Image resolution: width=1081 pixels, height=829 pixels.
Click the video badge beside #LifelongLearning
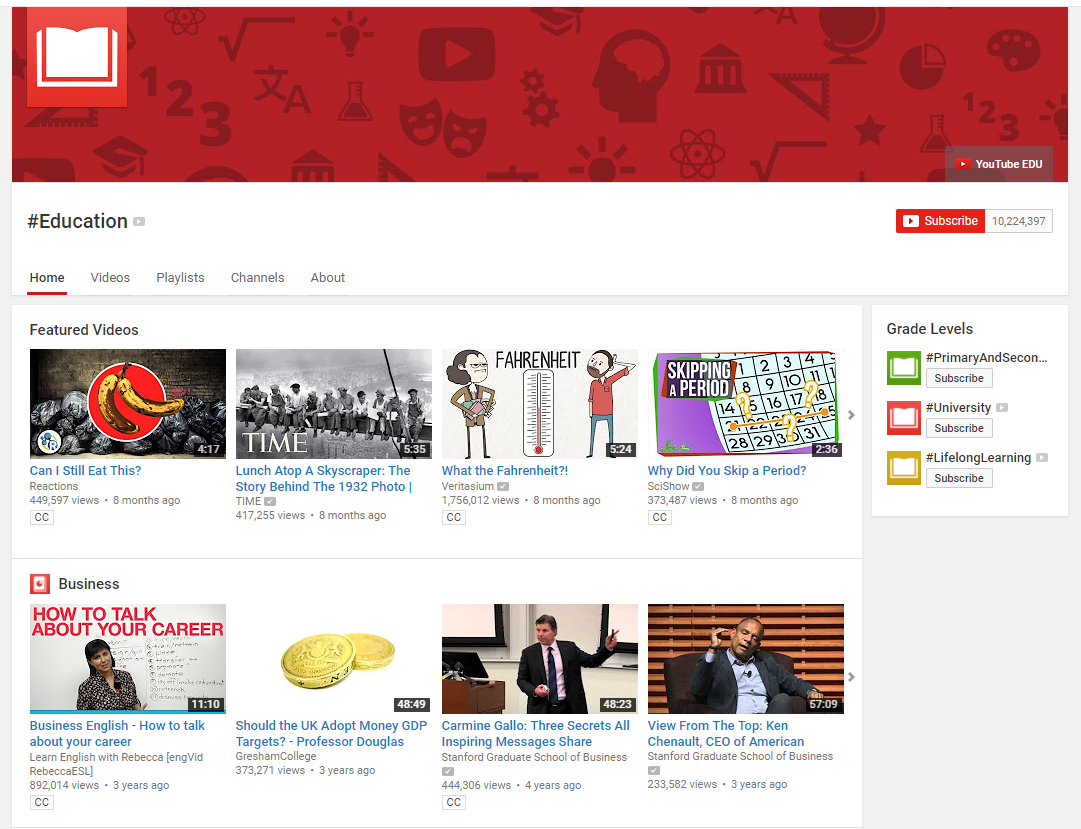1042,457
